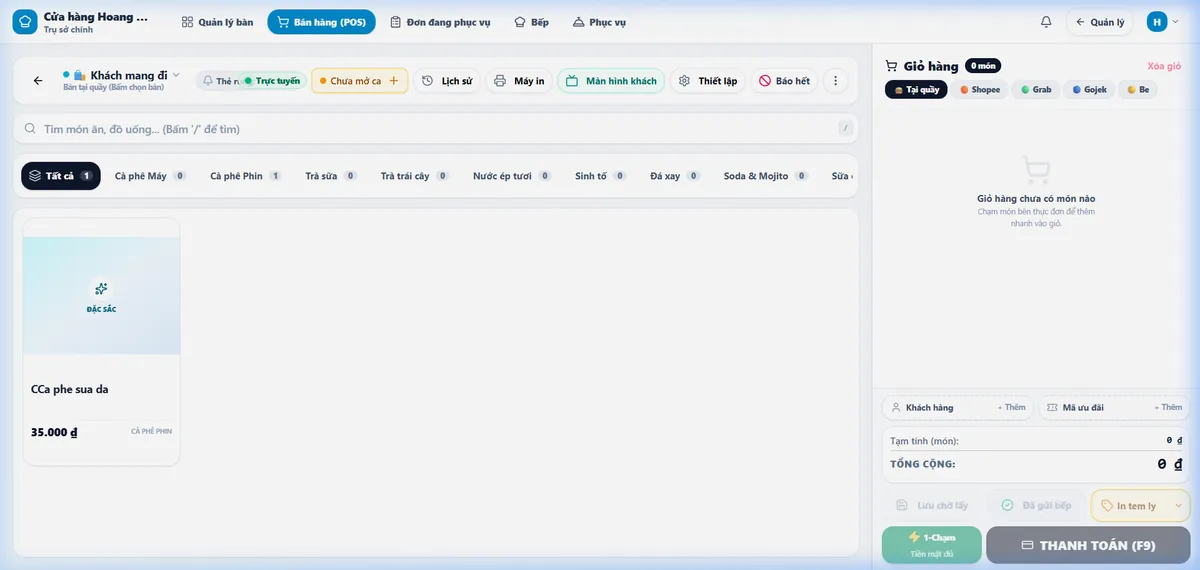This screenshot has height=570, width=1200.
Task: Click the food search input field
Action: [x=435, y=129]
